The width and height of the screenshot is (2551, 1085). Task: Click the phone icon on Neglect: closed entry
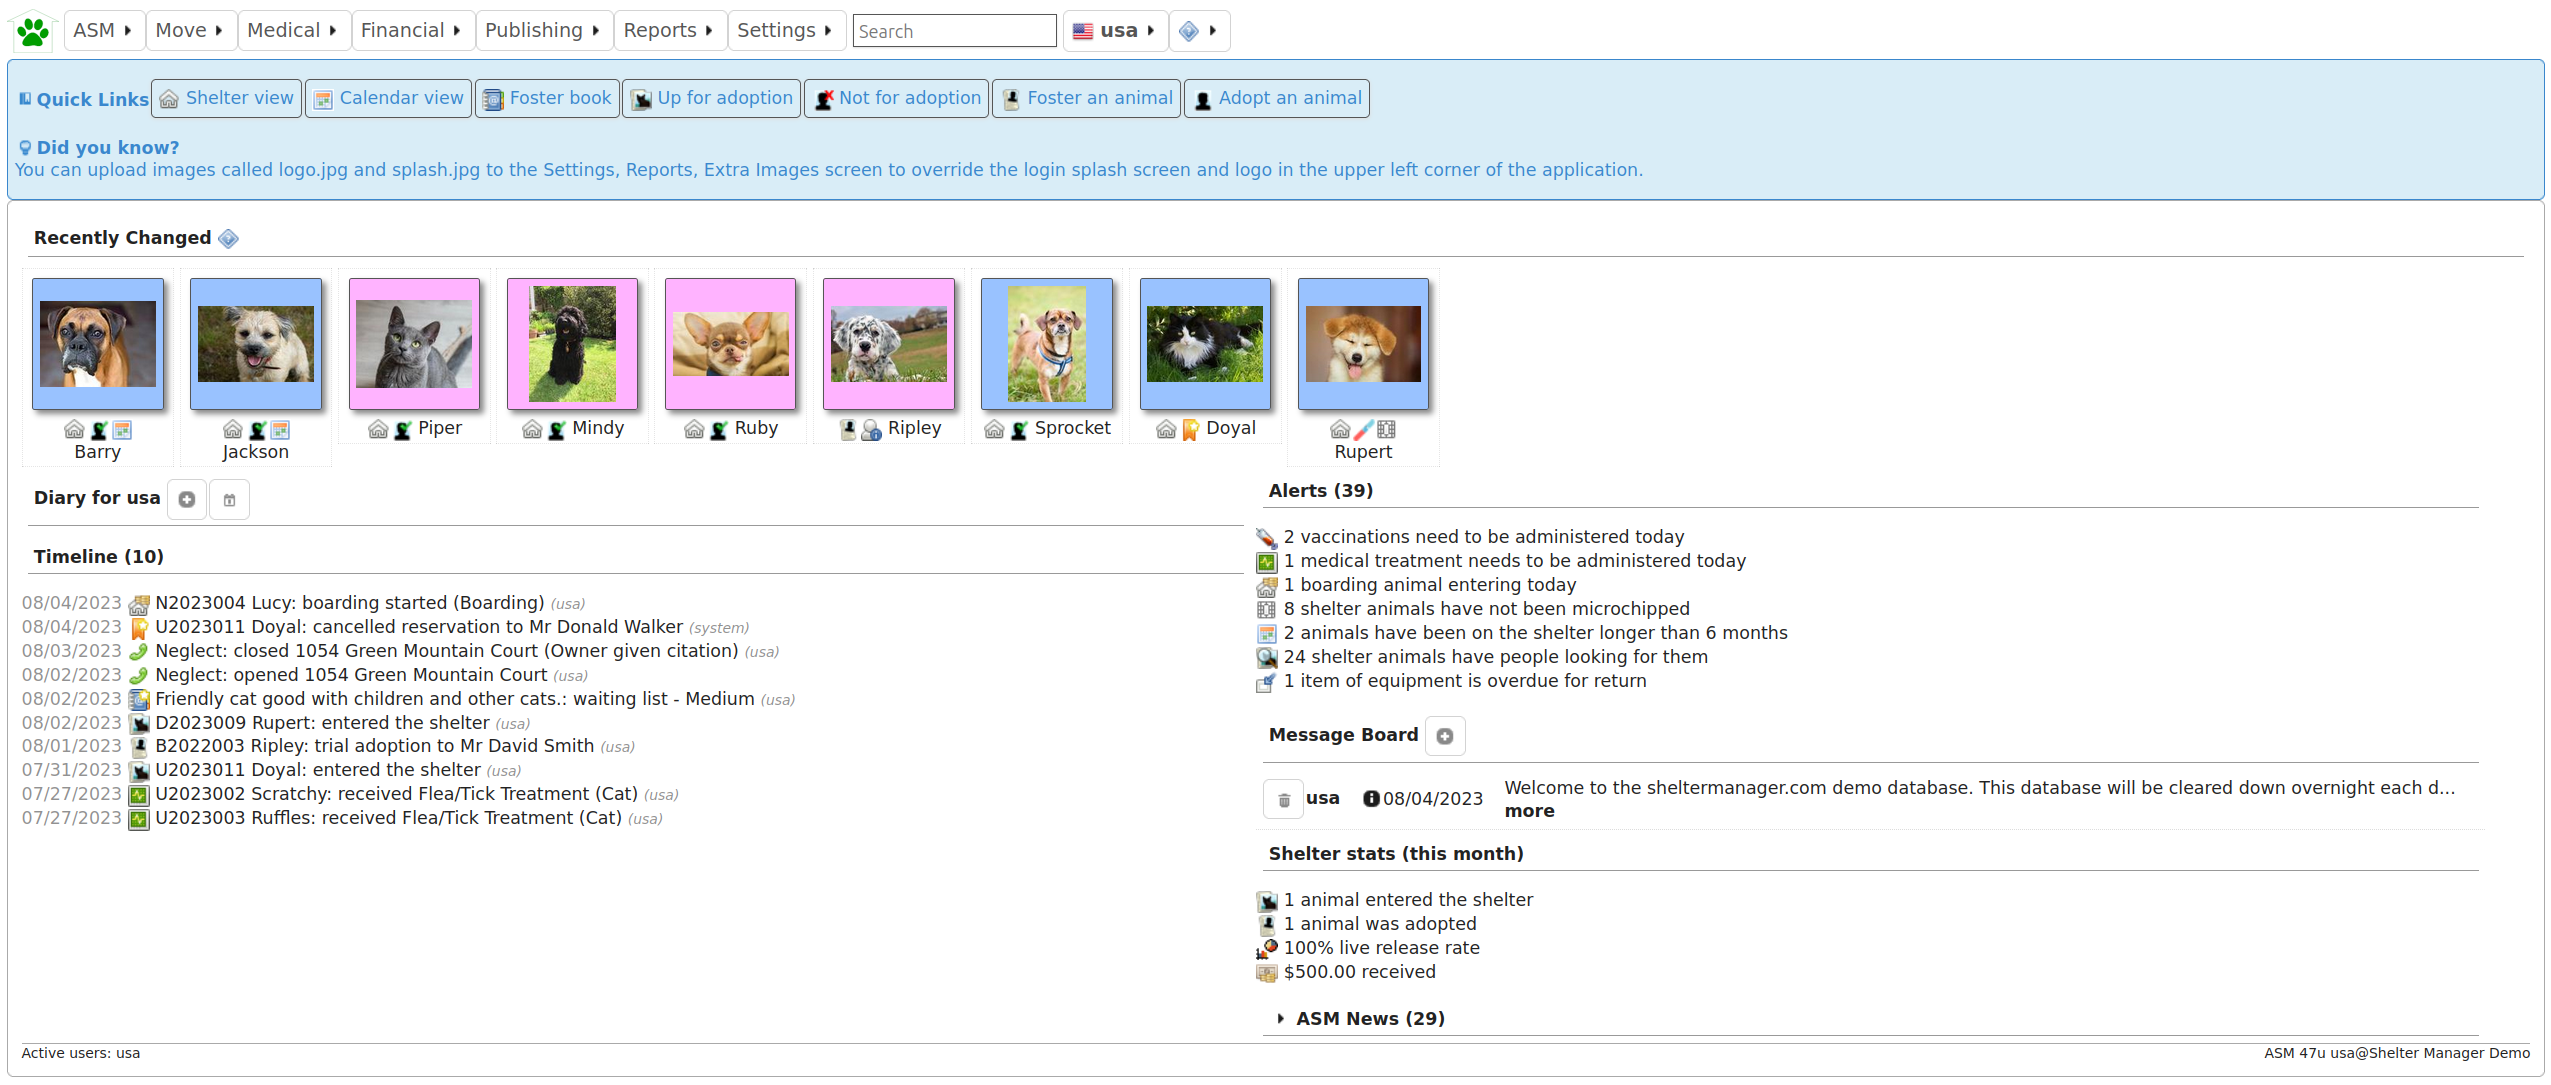[139, 652]
